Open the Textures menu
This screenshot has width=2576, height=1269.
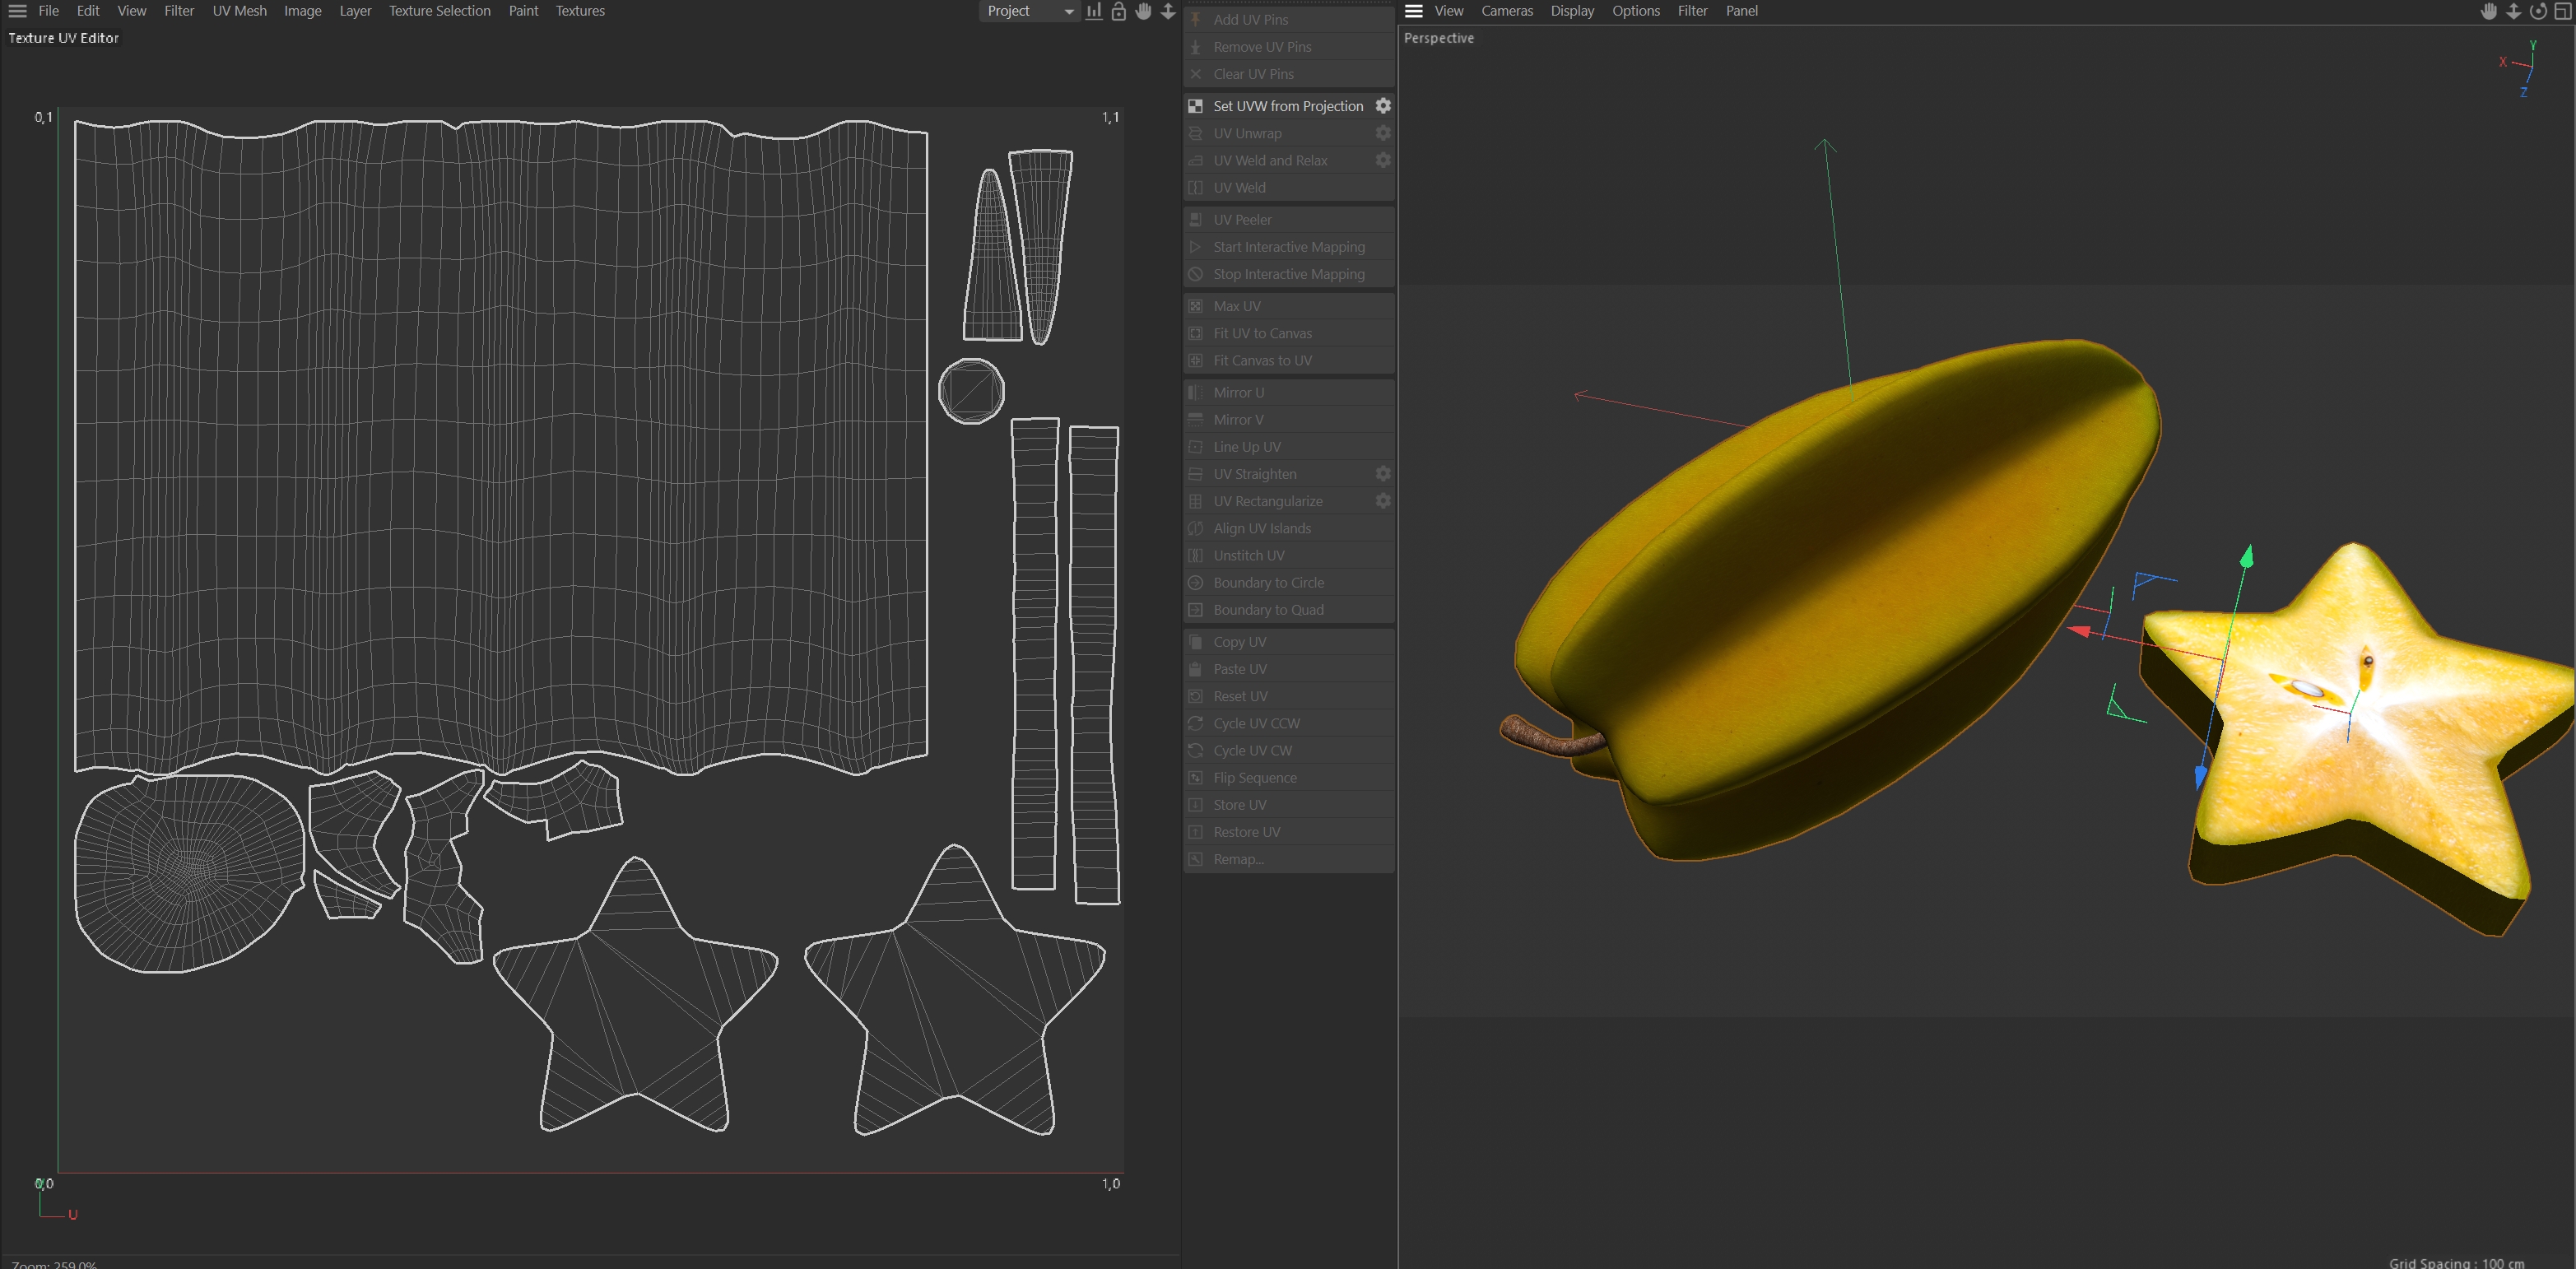coord(579,11)
